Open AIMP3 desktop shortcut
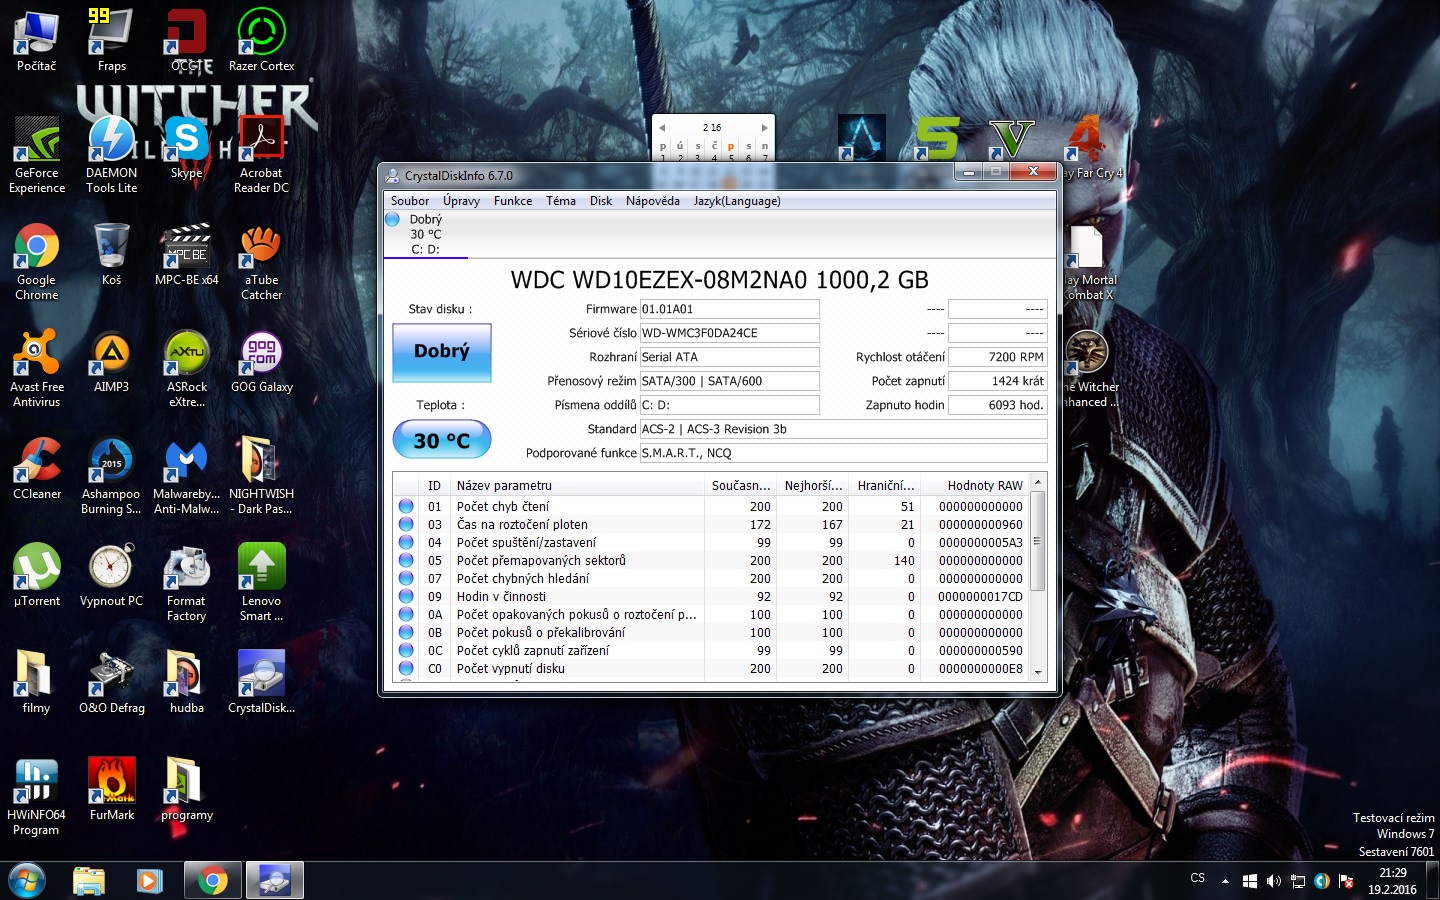 tap(112, 362)
